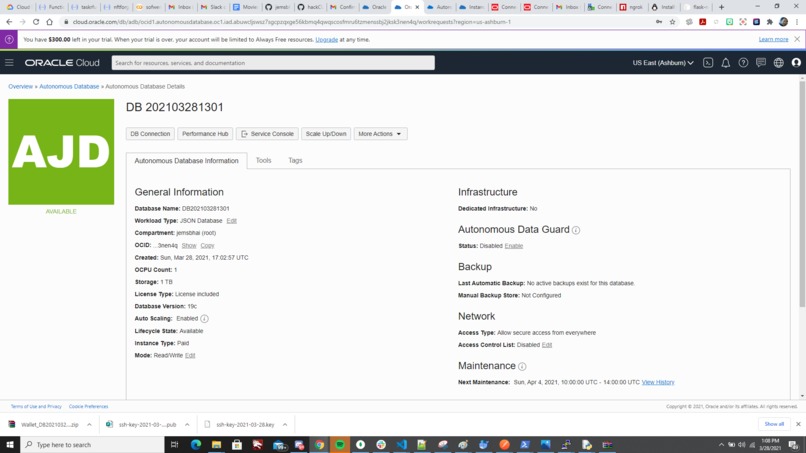Go to Overview breadcrumb
Image resolution: width=806 pixels, height=453 pixels.
point(20,86)
